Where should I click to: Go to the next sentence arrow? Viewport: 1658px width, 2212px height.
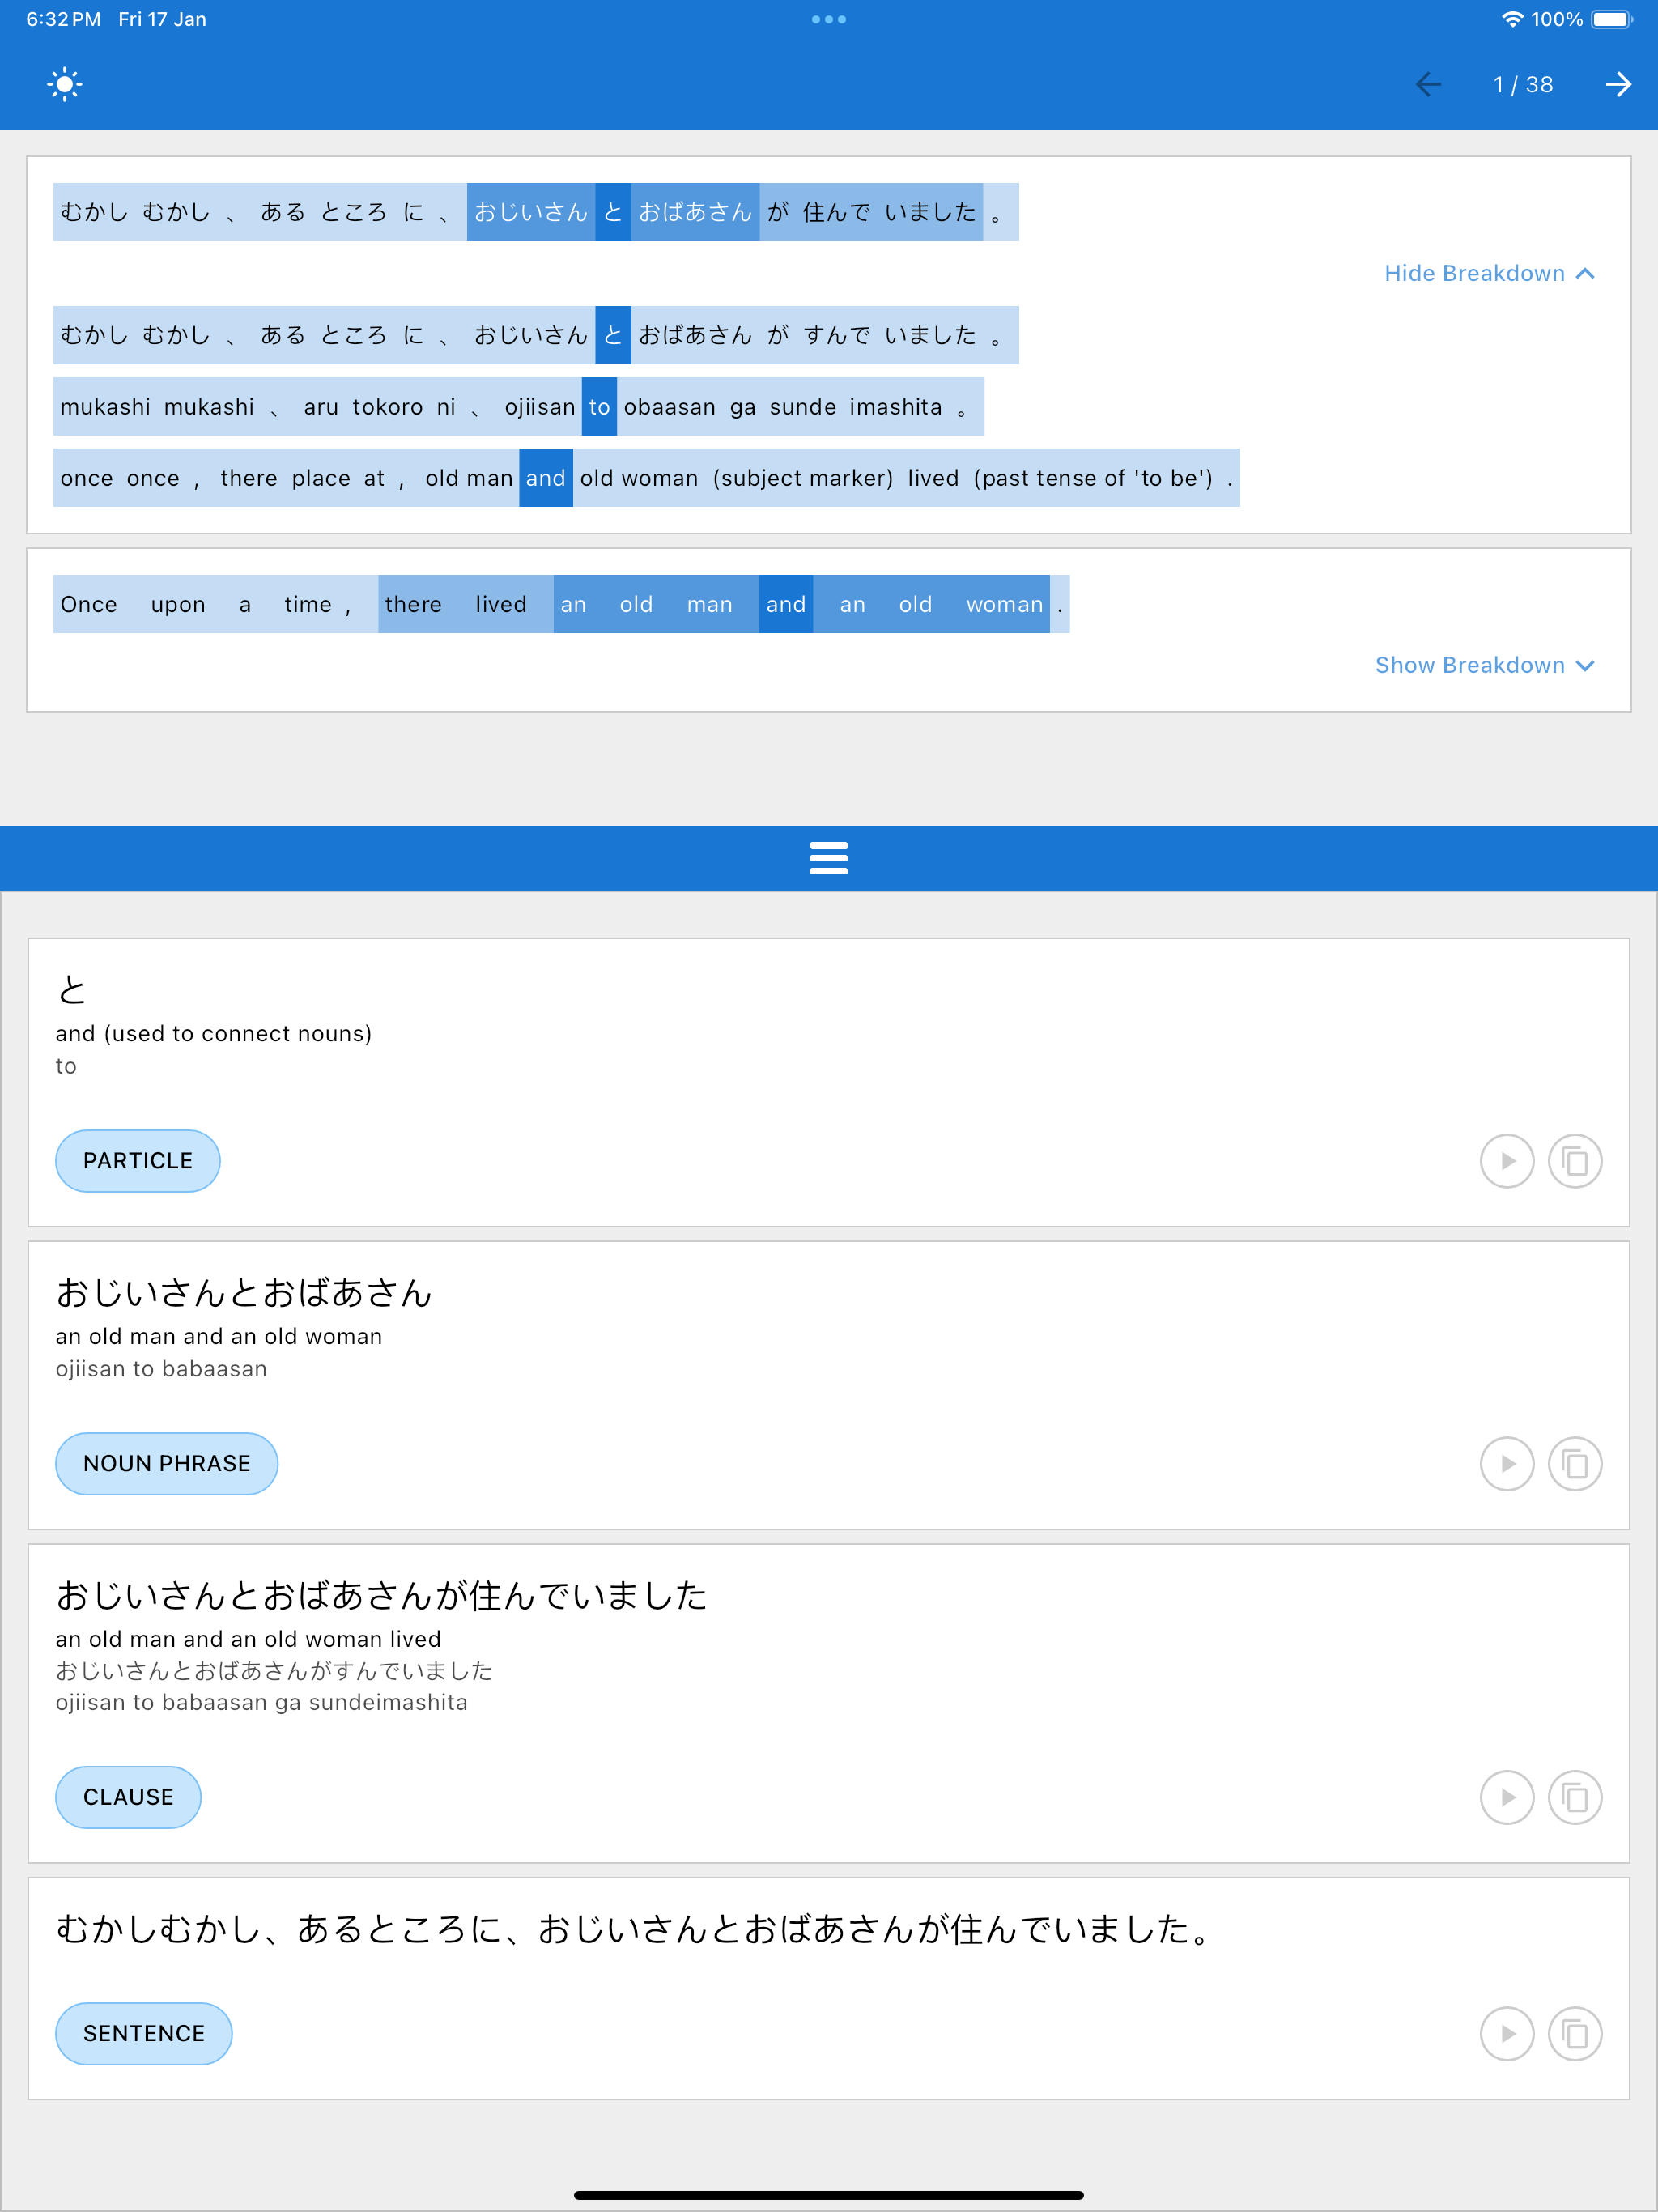[x=1618, y=84]
